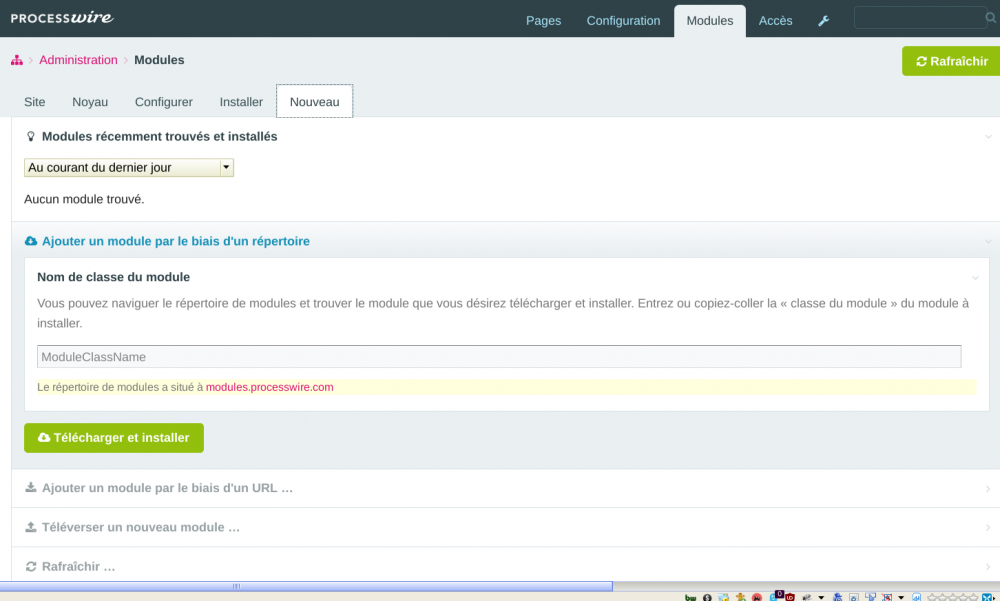Click the download icon beside URL section
Screen dimensions: 1000x601
tap(31, 489)
